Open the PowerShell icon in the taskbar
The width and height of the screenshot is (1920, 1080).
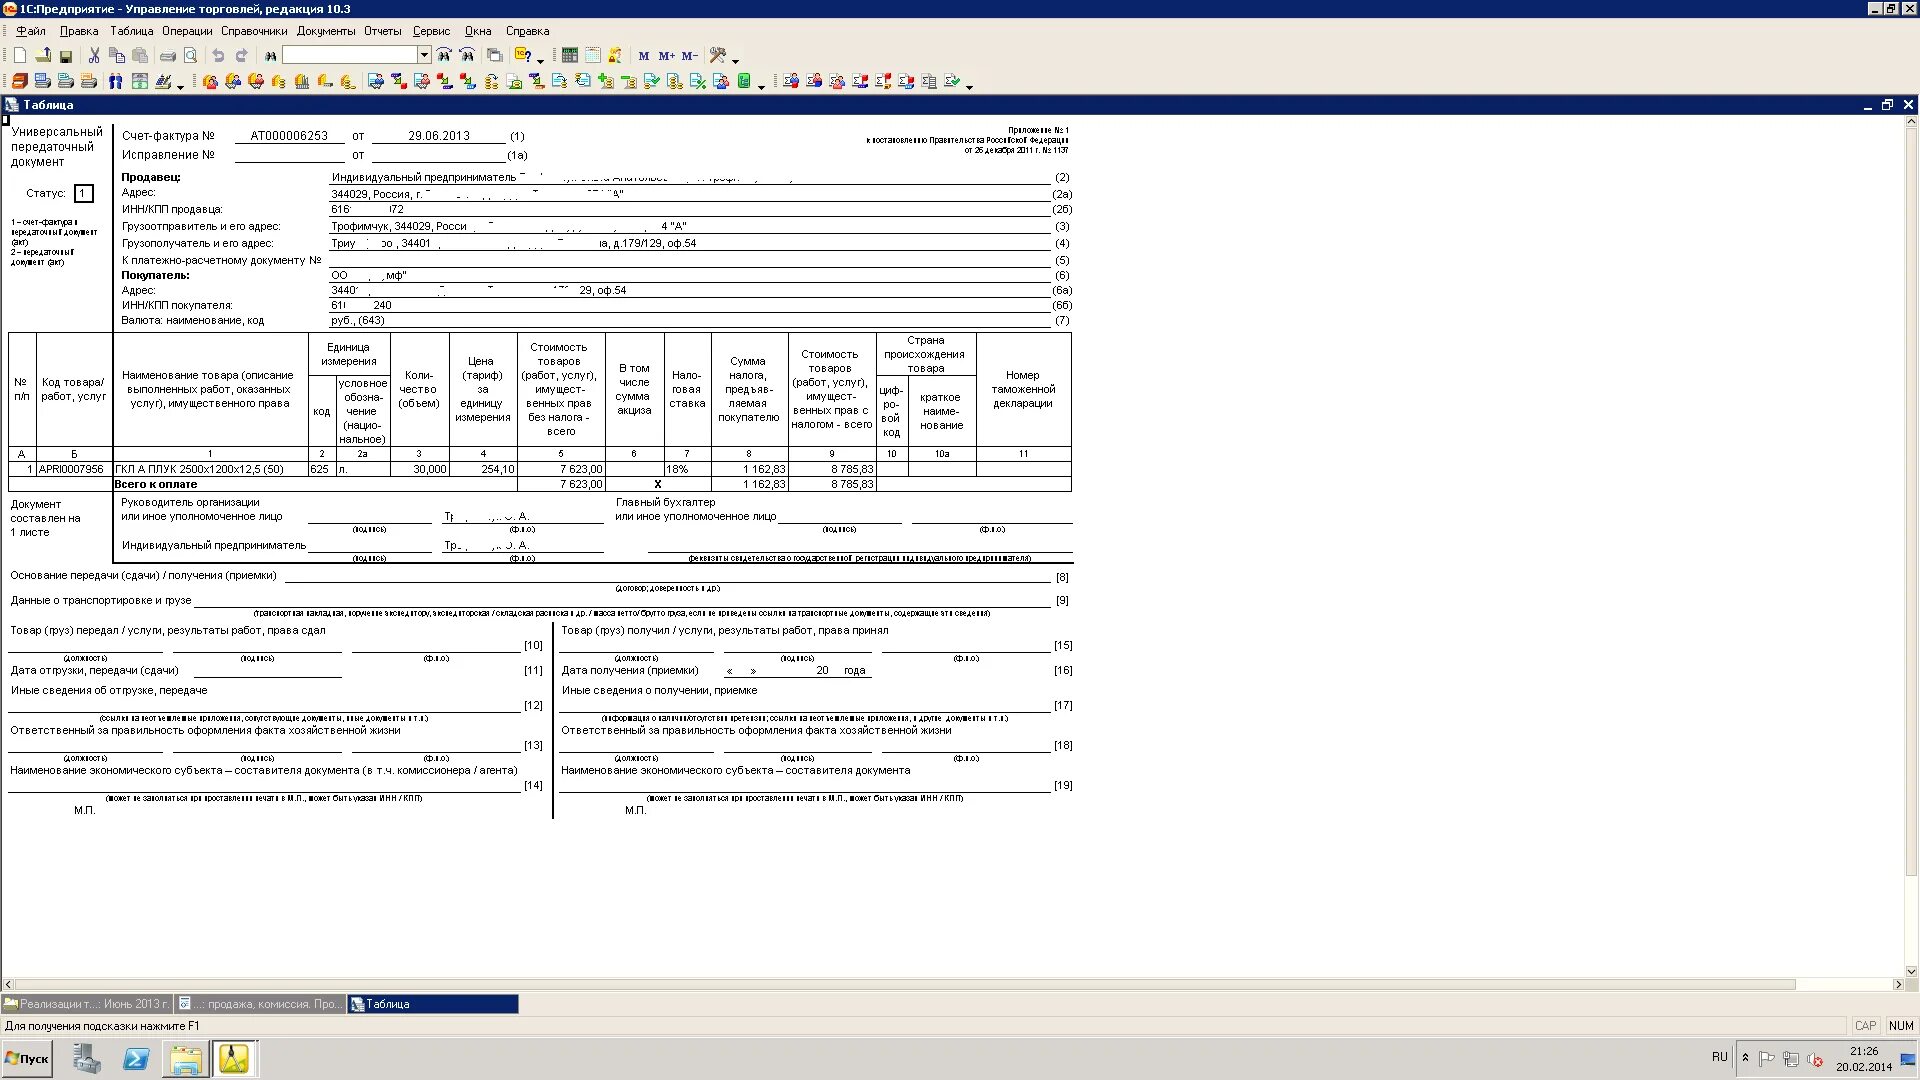(136, 1059)
